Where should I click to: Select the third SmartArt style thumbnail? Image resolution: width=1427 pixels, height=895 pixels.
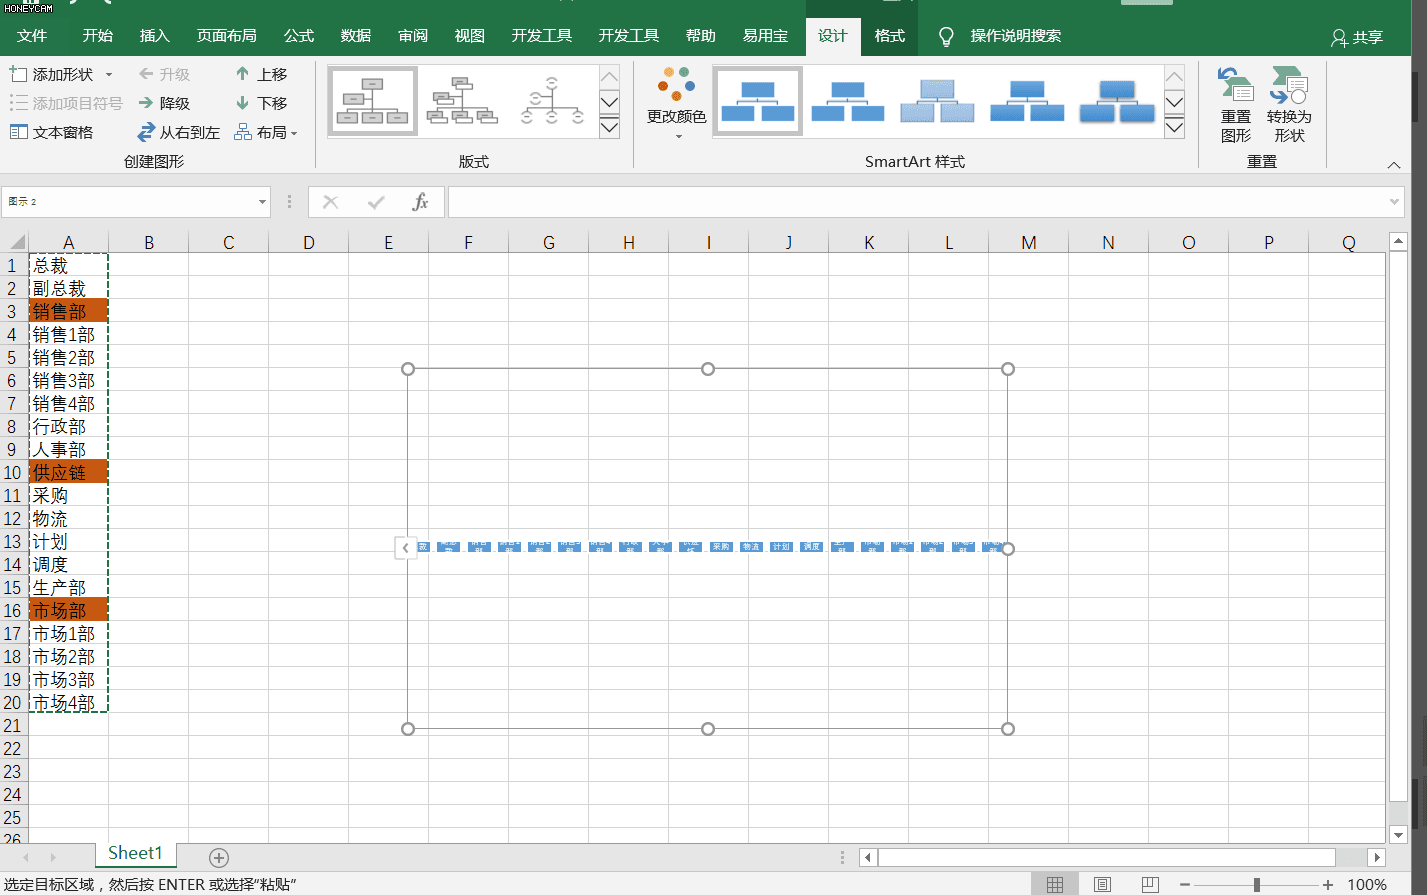point(937,101)
